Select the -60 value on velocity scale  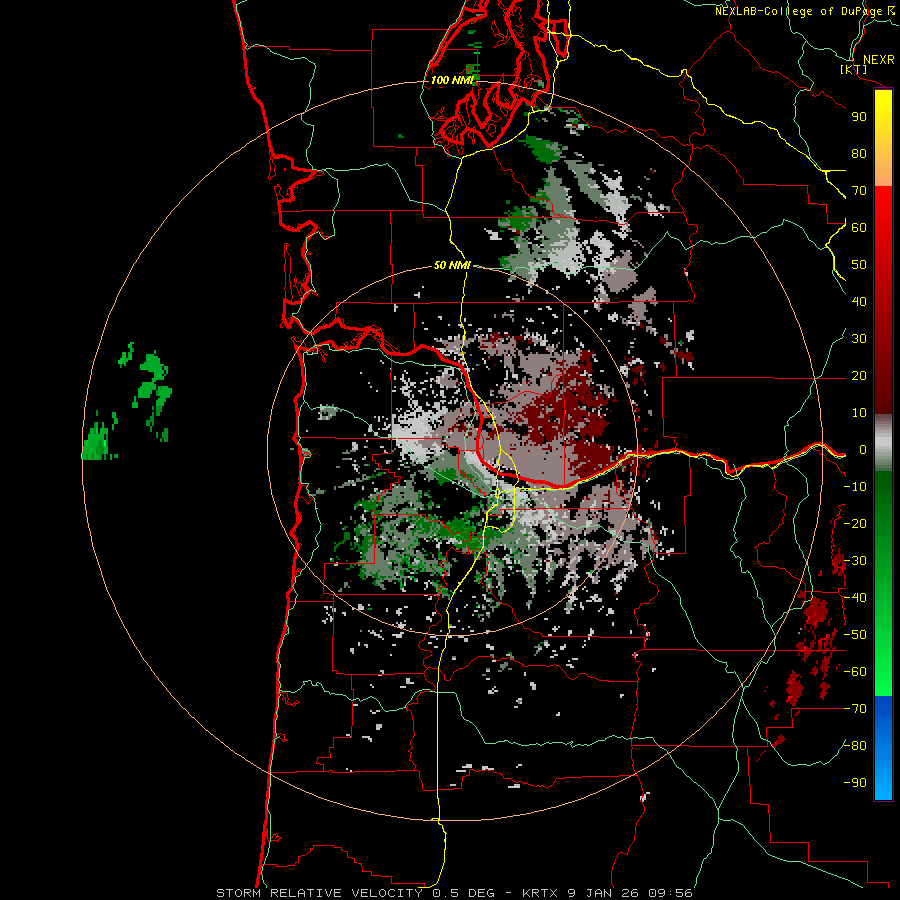coord(855,672)
